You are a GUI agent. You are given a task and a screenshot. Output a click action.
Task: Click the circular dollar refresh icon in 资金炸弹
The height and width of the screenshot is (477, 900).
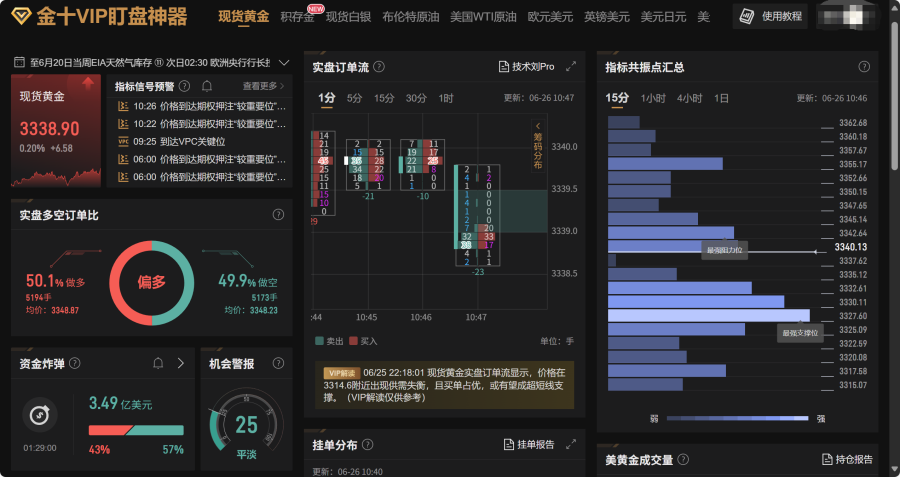coord(40,414)
